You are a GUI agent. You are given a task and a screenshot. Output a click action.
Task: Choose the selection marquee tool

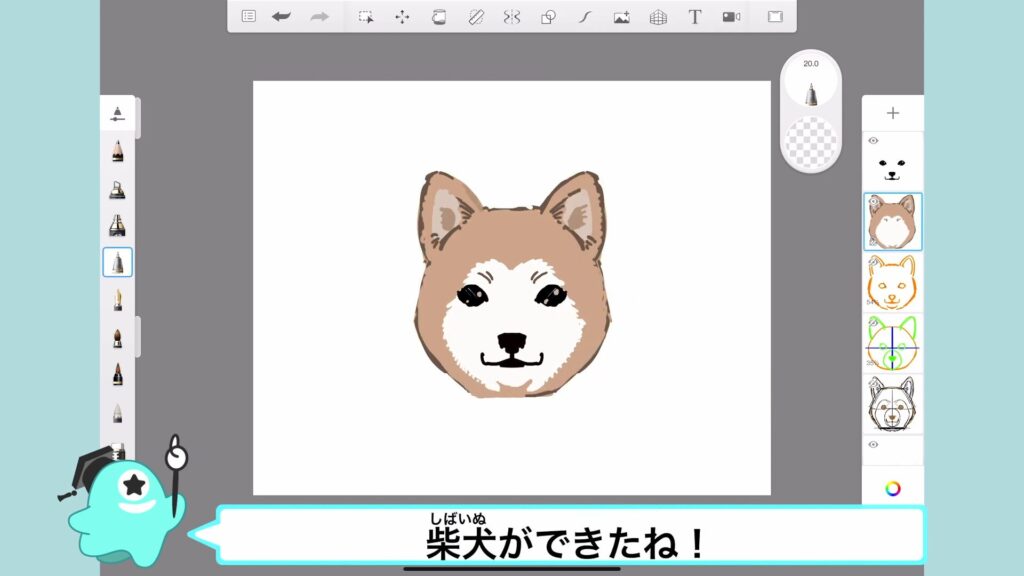coord(366,16)
